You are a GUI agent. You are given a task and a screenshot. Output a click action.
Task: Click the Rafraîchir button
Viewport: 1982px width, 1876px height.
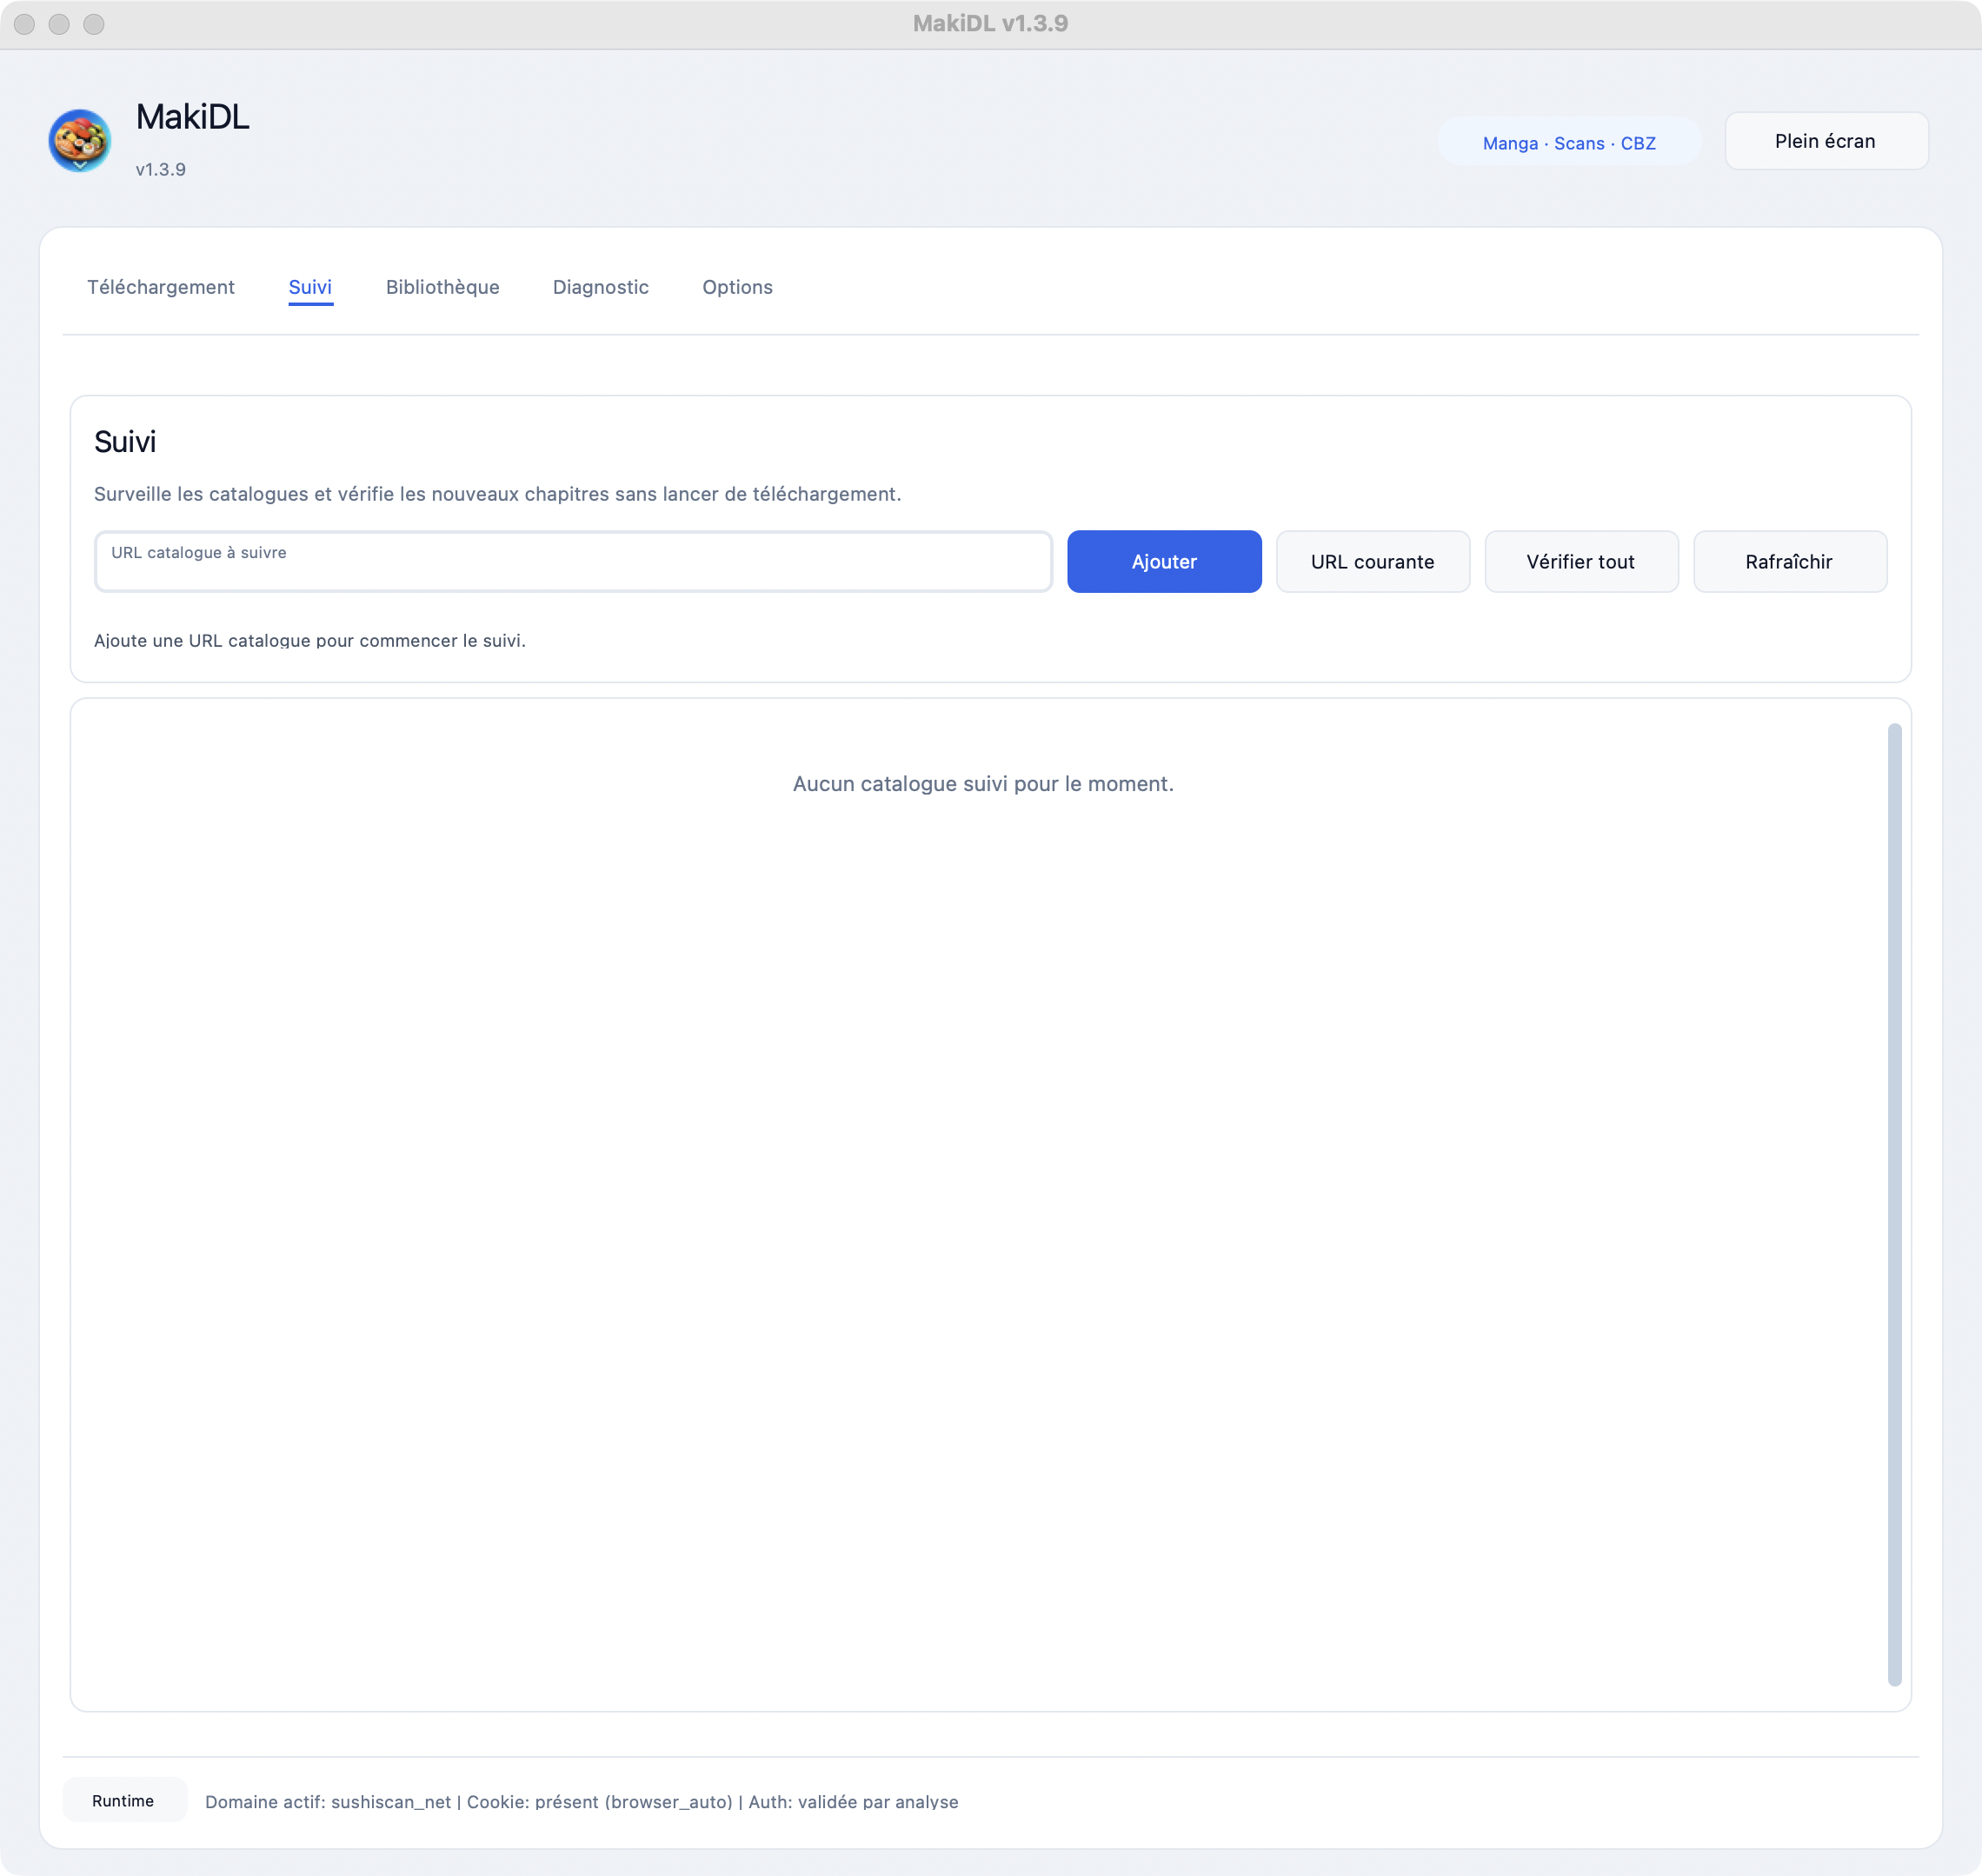(x=1790, y=562)
